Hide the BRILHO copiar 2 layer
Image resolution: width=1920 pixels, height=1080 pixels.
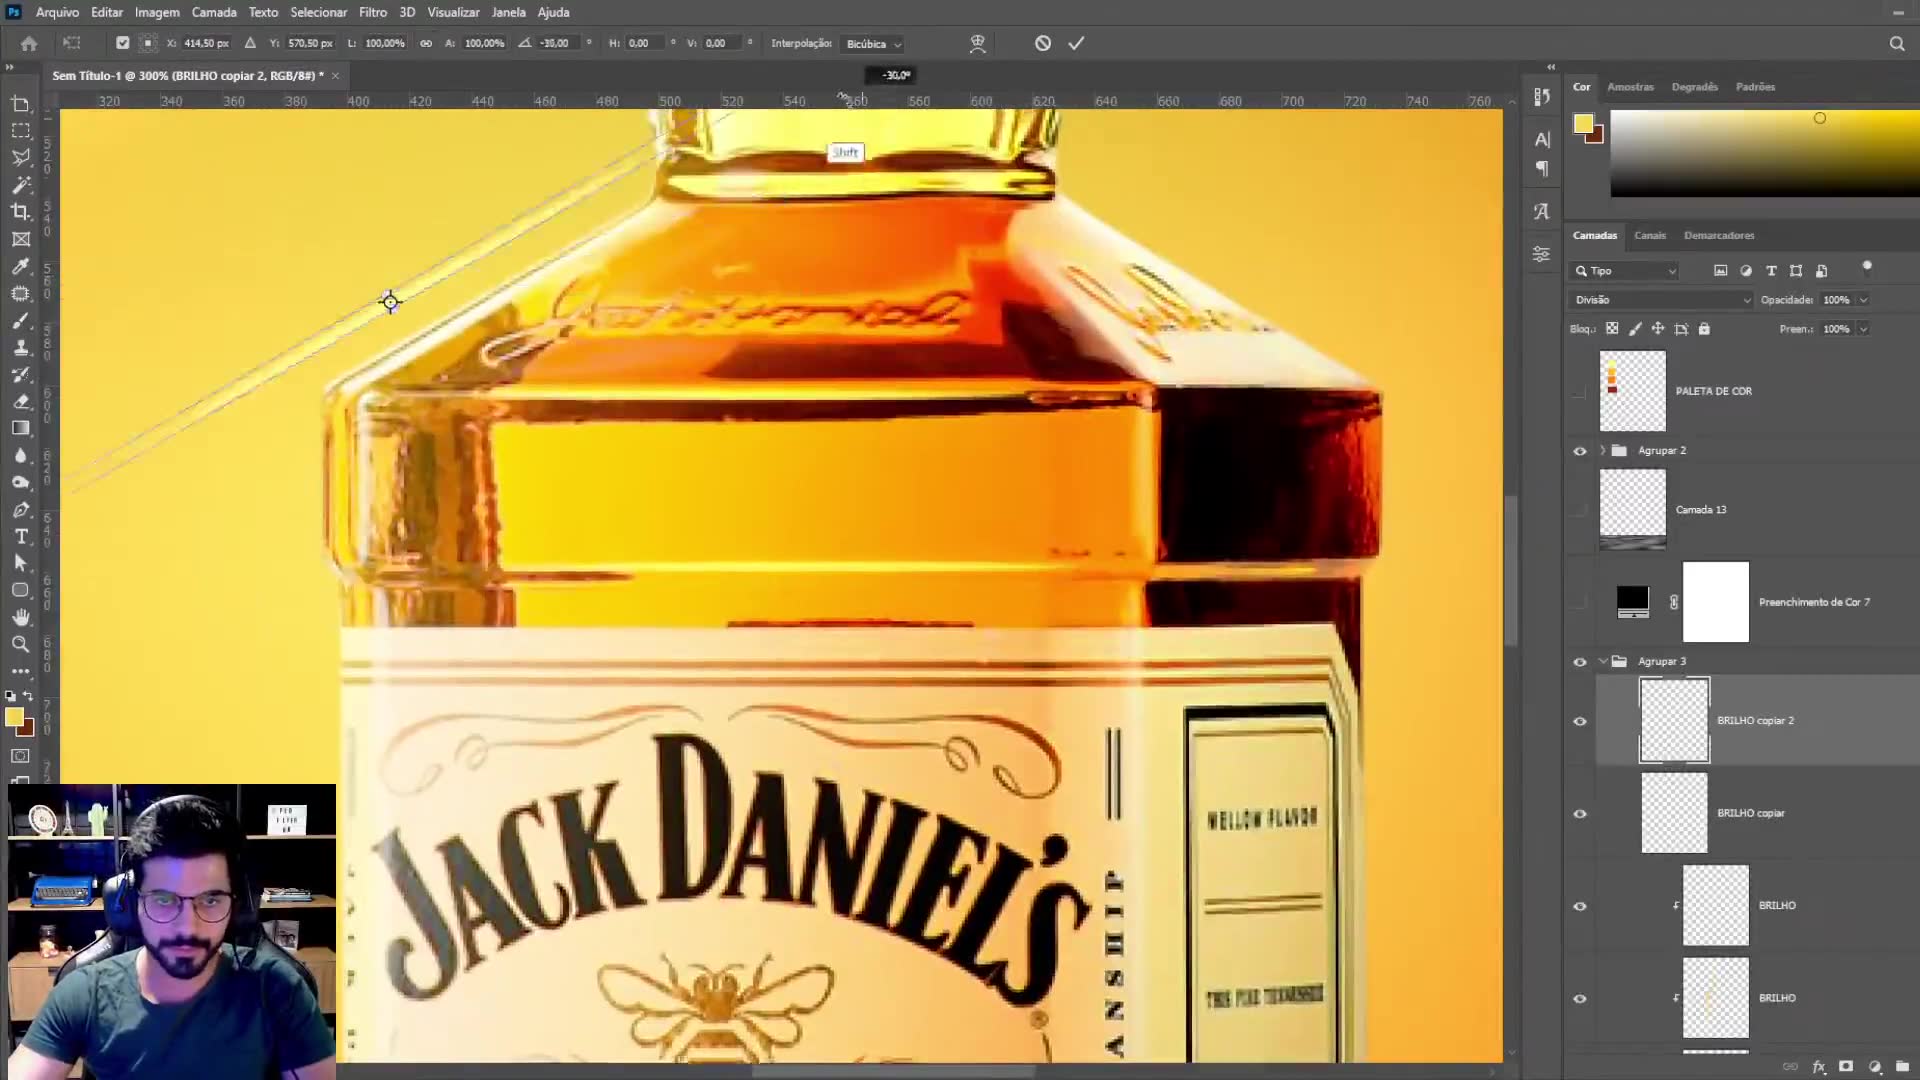(1580, 721)
